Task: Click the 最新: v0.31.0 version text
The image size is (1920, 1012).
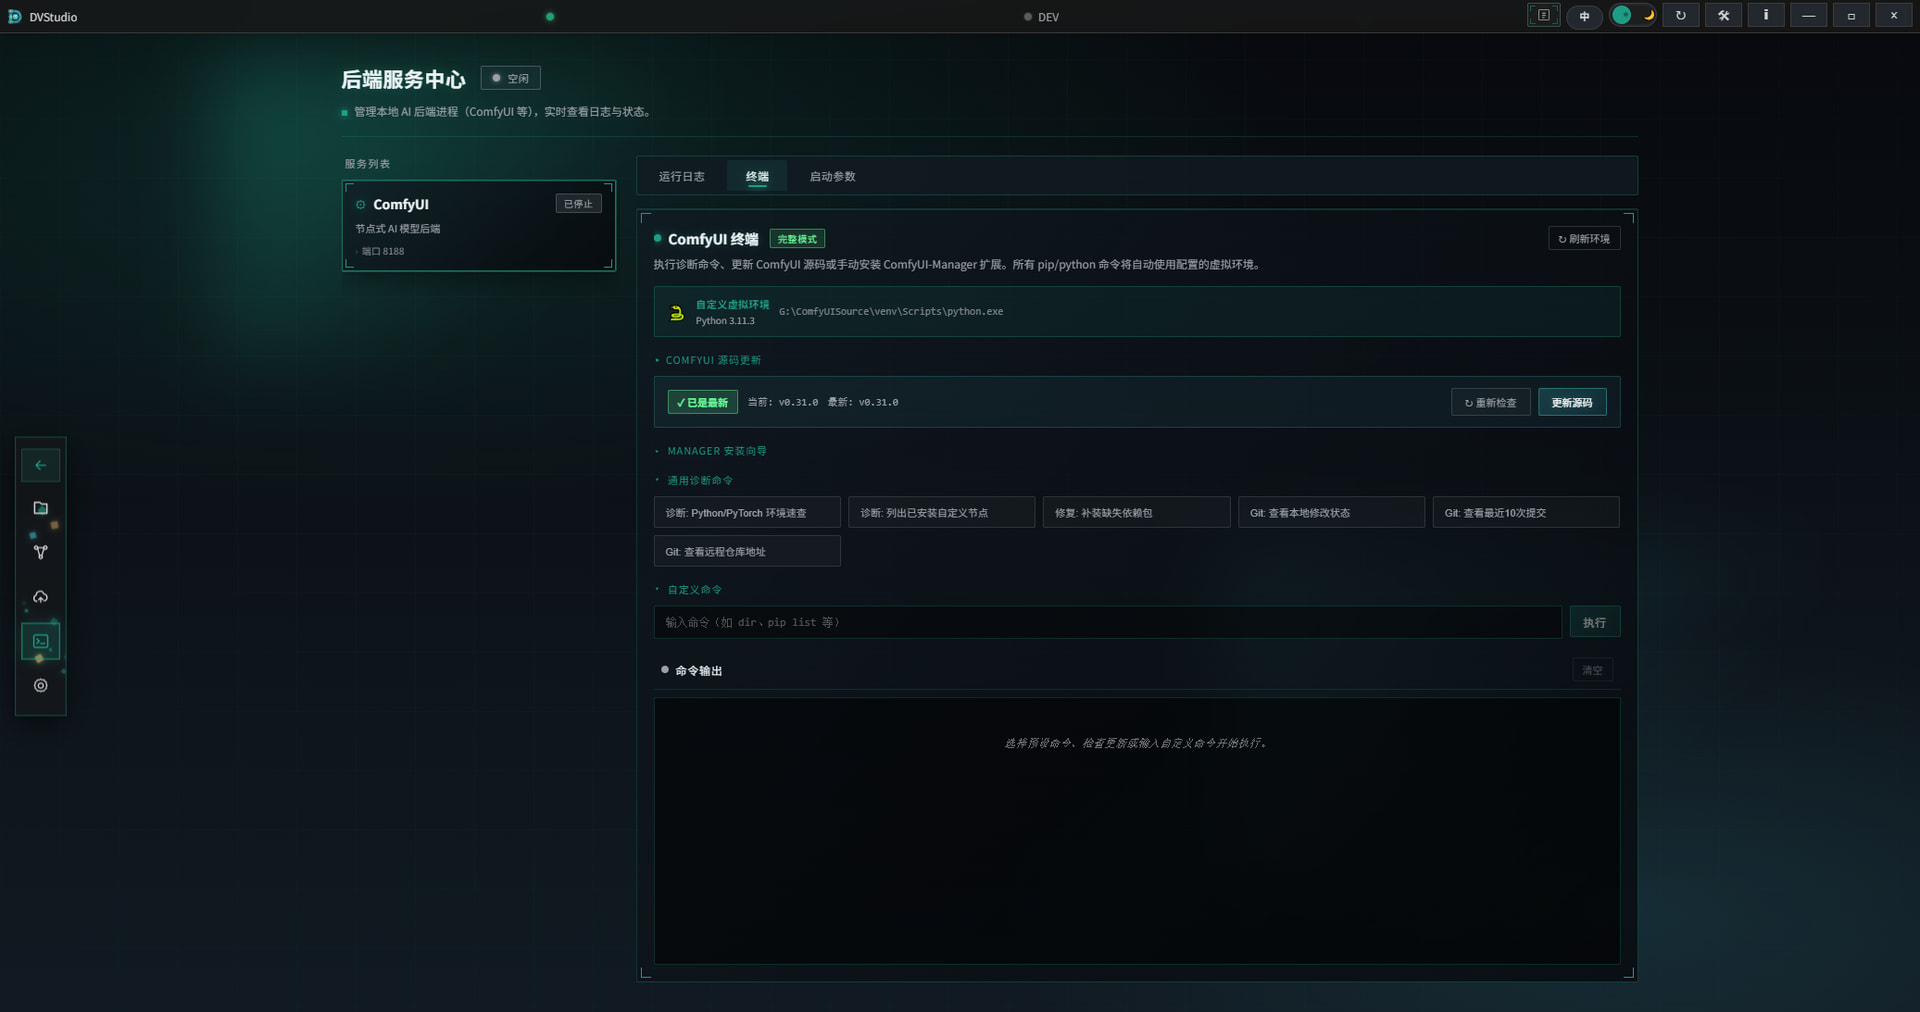Action: click(x=863, y=402)
